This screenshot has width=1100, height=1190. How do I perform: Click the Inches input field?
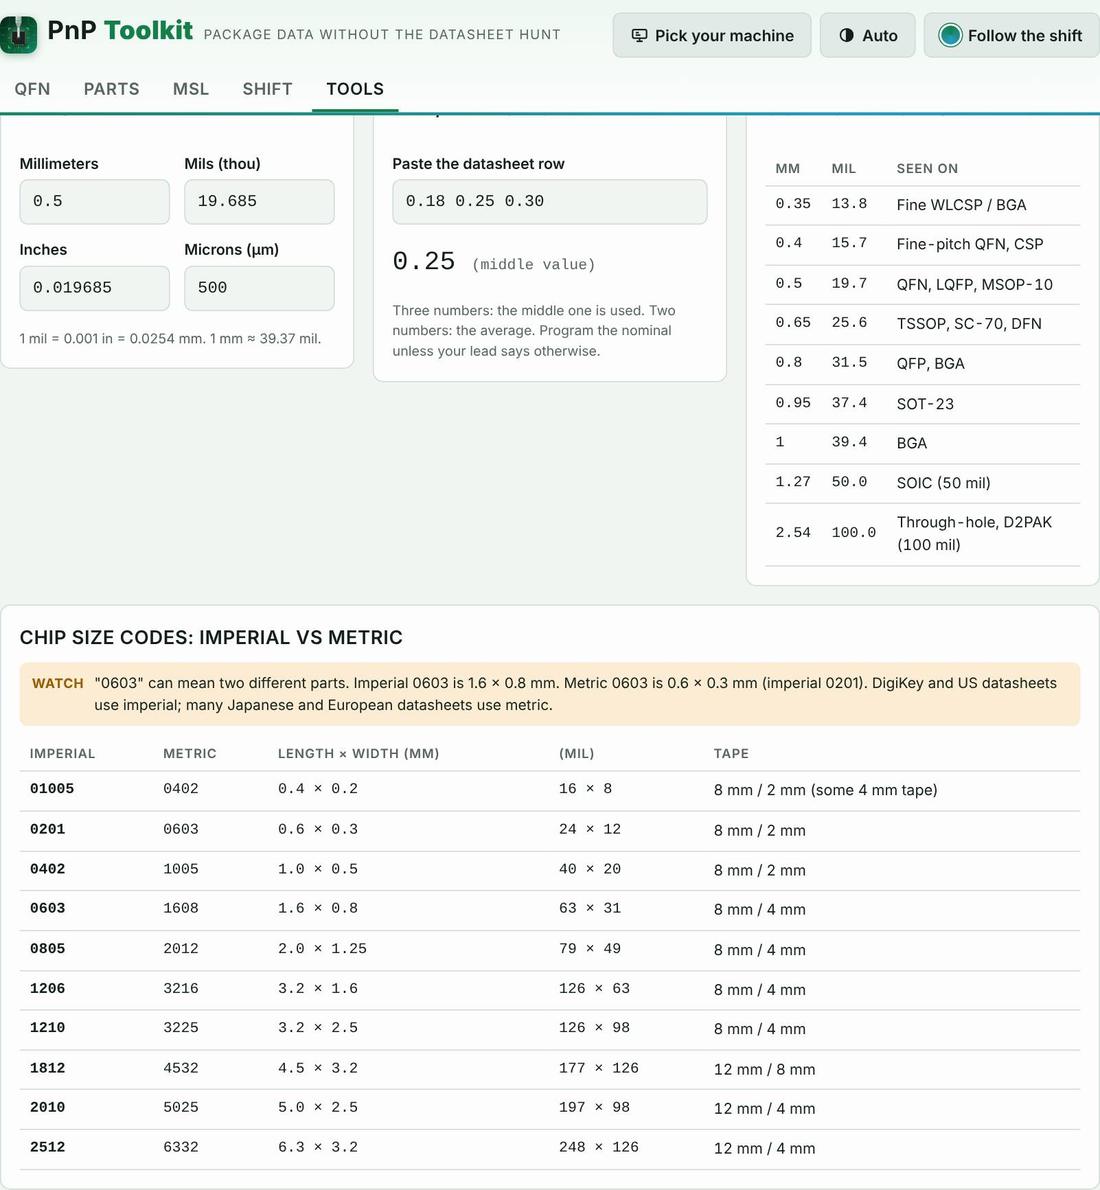pos(95,288)
